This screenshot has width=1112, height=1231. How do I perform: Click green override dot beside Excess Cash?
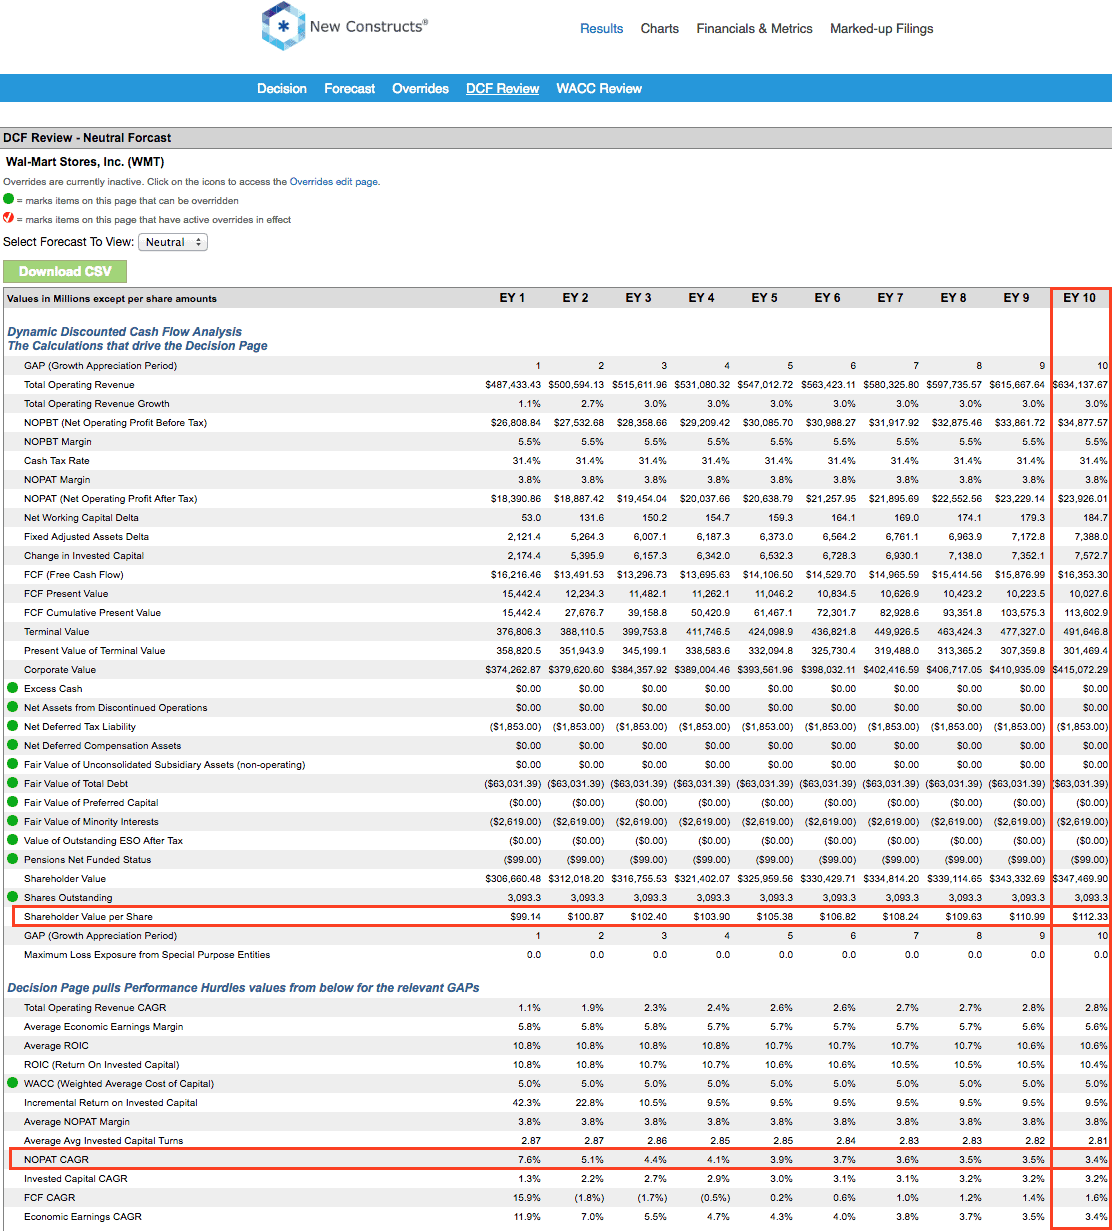click(13, 688)
